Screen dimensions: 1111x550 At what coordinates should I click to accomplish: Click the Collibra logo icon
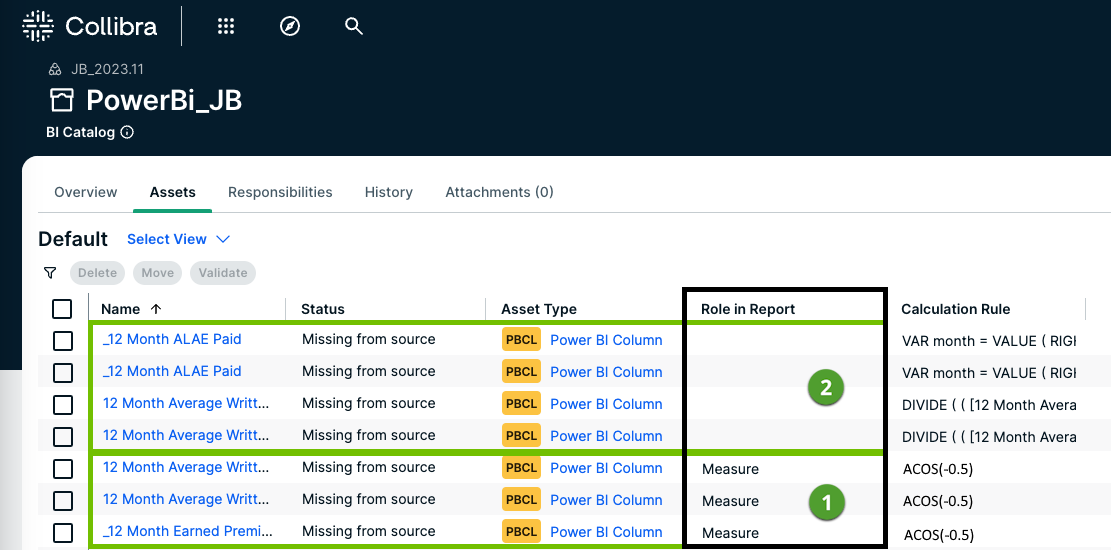coord(38,27)
